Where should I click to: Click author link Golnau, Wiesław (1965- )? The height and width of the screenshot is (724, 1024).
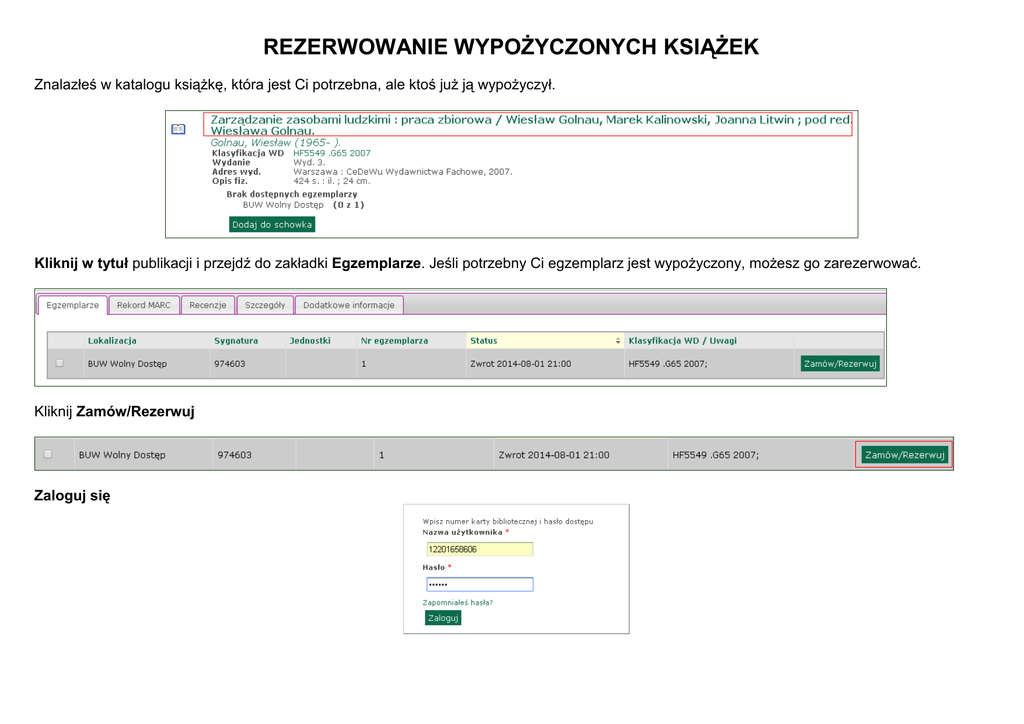click(x=275, y=143)
